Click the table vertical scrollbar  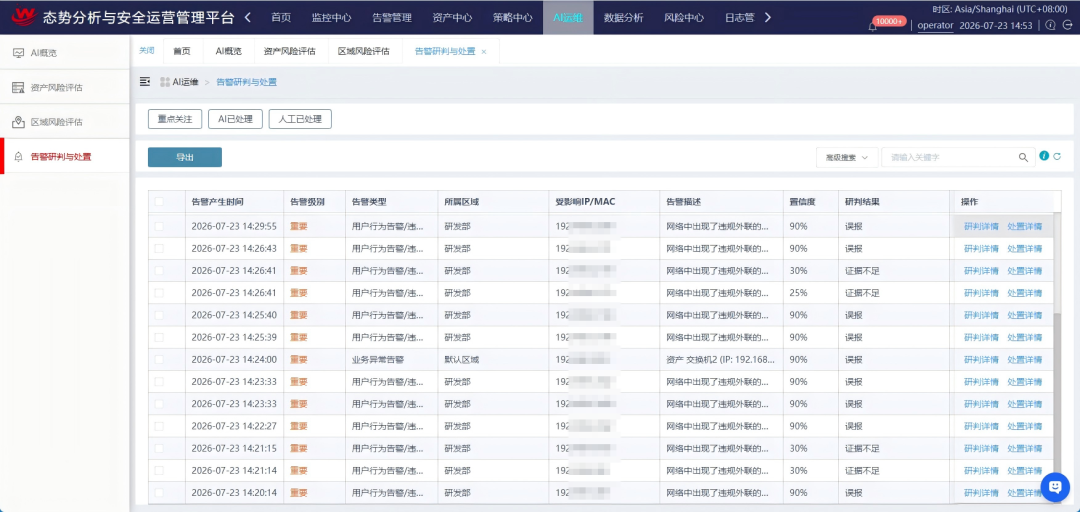pos(1058,392)
